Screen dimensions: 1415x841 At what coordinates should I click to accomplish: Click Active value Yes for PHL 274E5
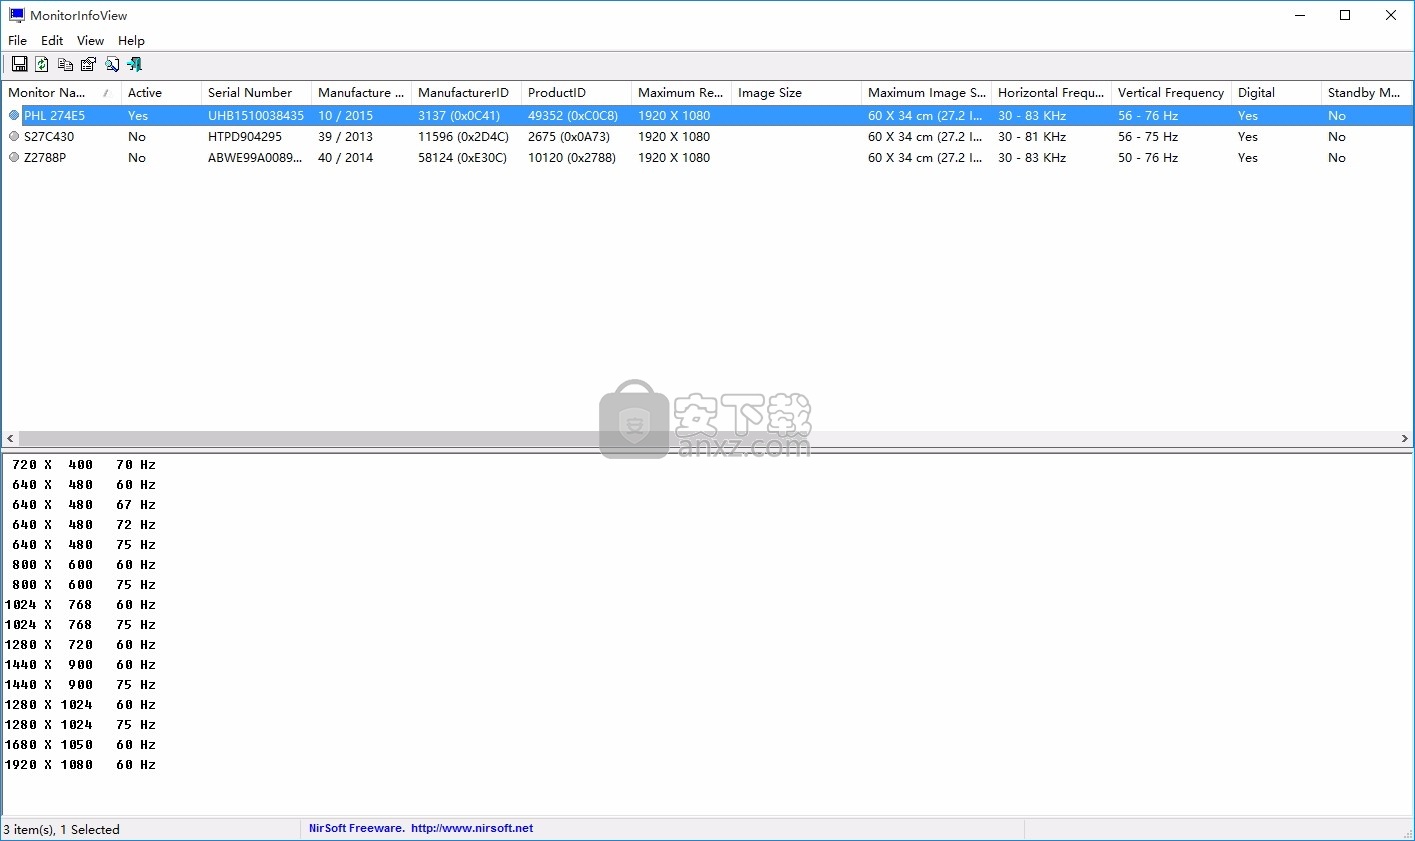click(138, 115)
